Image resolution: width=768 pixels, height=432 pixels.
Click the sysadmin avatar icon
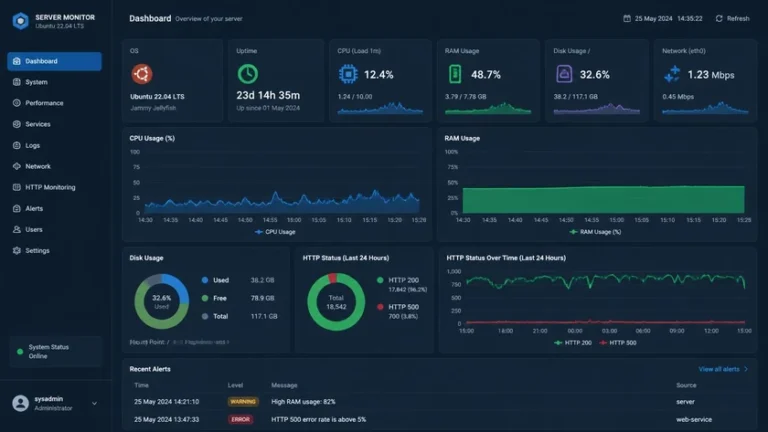pyautogui.click(x=21, y=403)
